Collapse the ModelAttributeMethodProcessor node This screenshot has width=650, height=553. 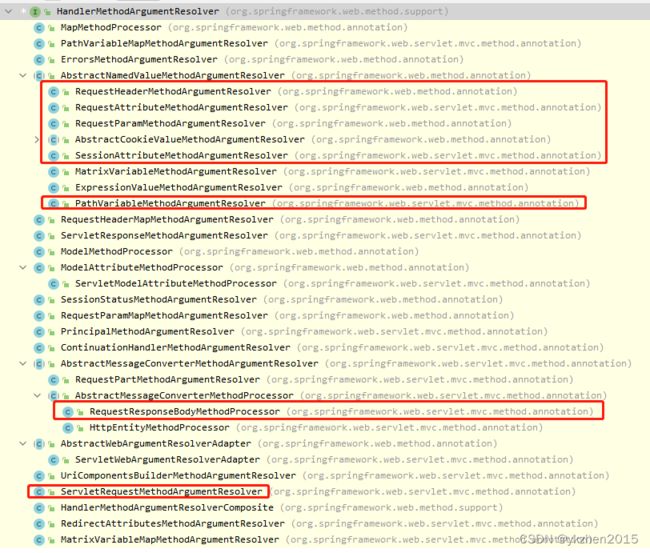pos(23,268)
